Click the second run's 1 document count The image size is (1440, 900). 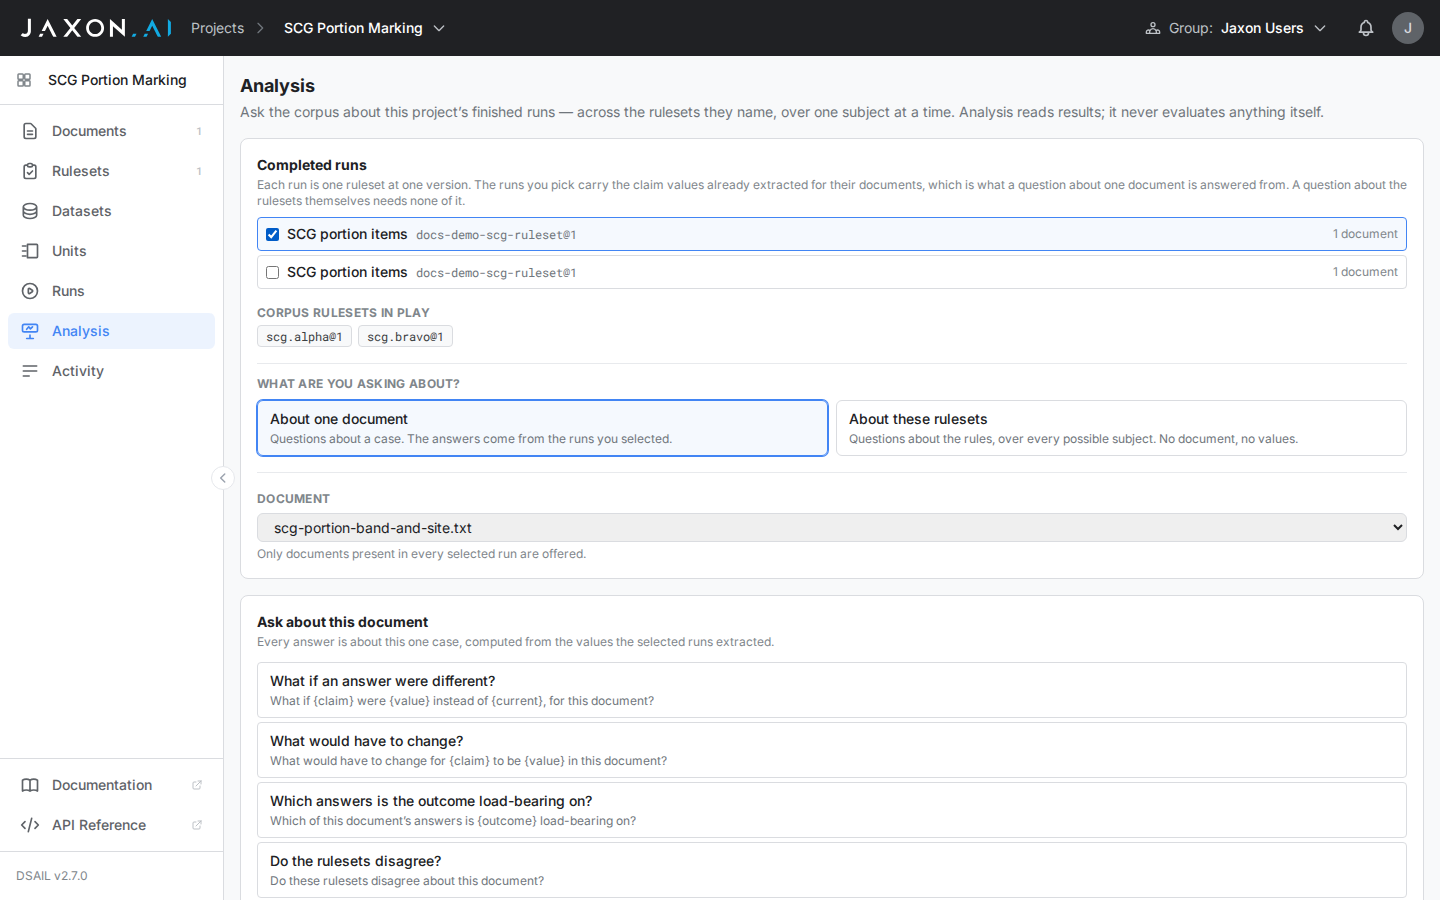click(x=1365, y=272)
